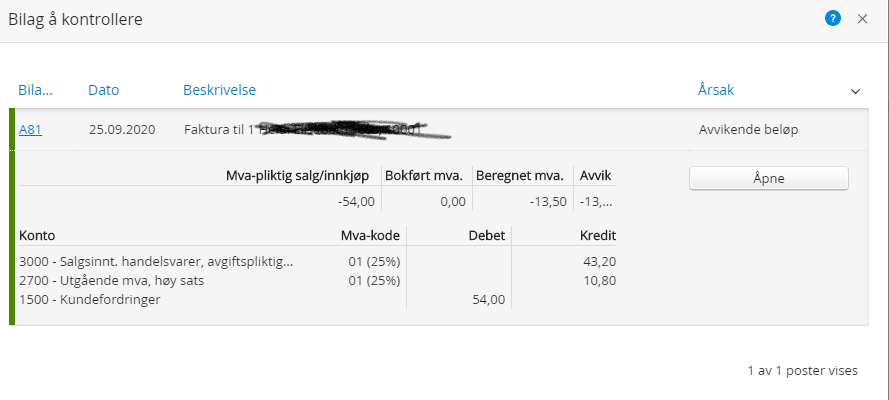The width and height of the screenshot is (889, 400).
Task: Click the Åpne button
Action: (769, 178)
